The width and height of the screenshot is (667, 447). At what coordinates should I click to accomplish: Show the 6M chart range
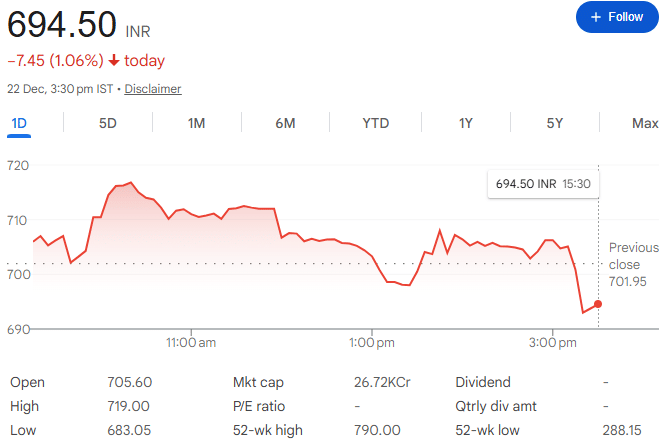285,123
